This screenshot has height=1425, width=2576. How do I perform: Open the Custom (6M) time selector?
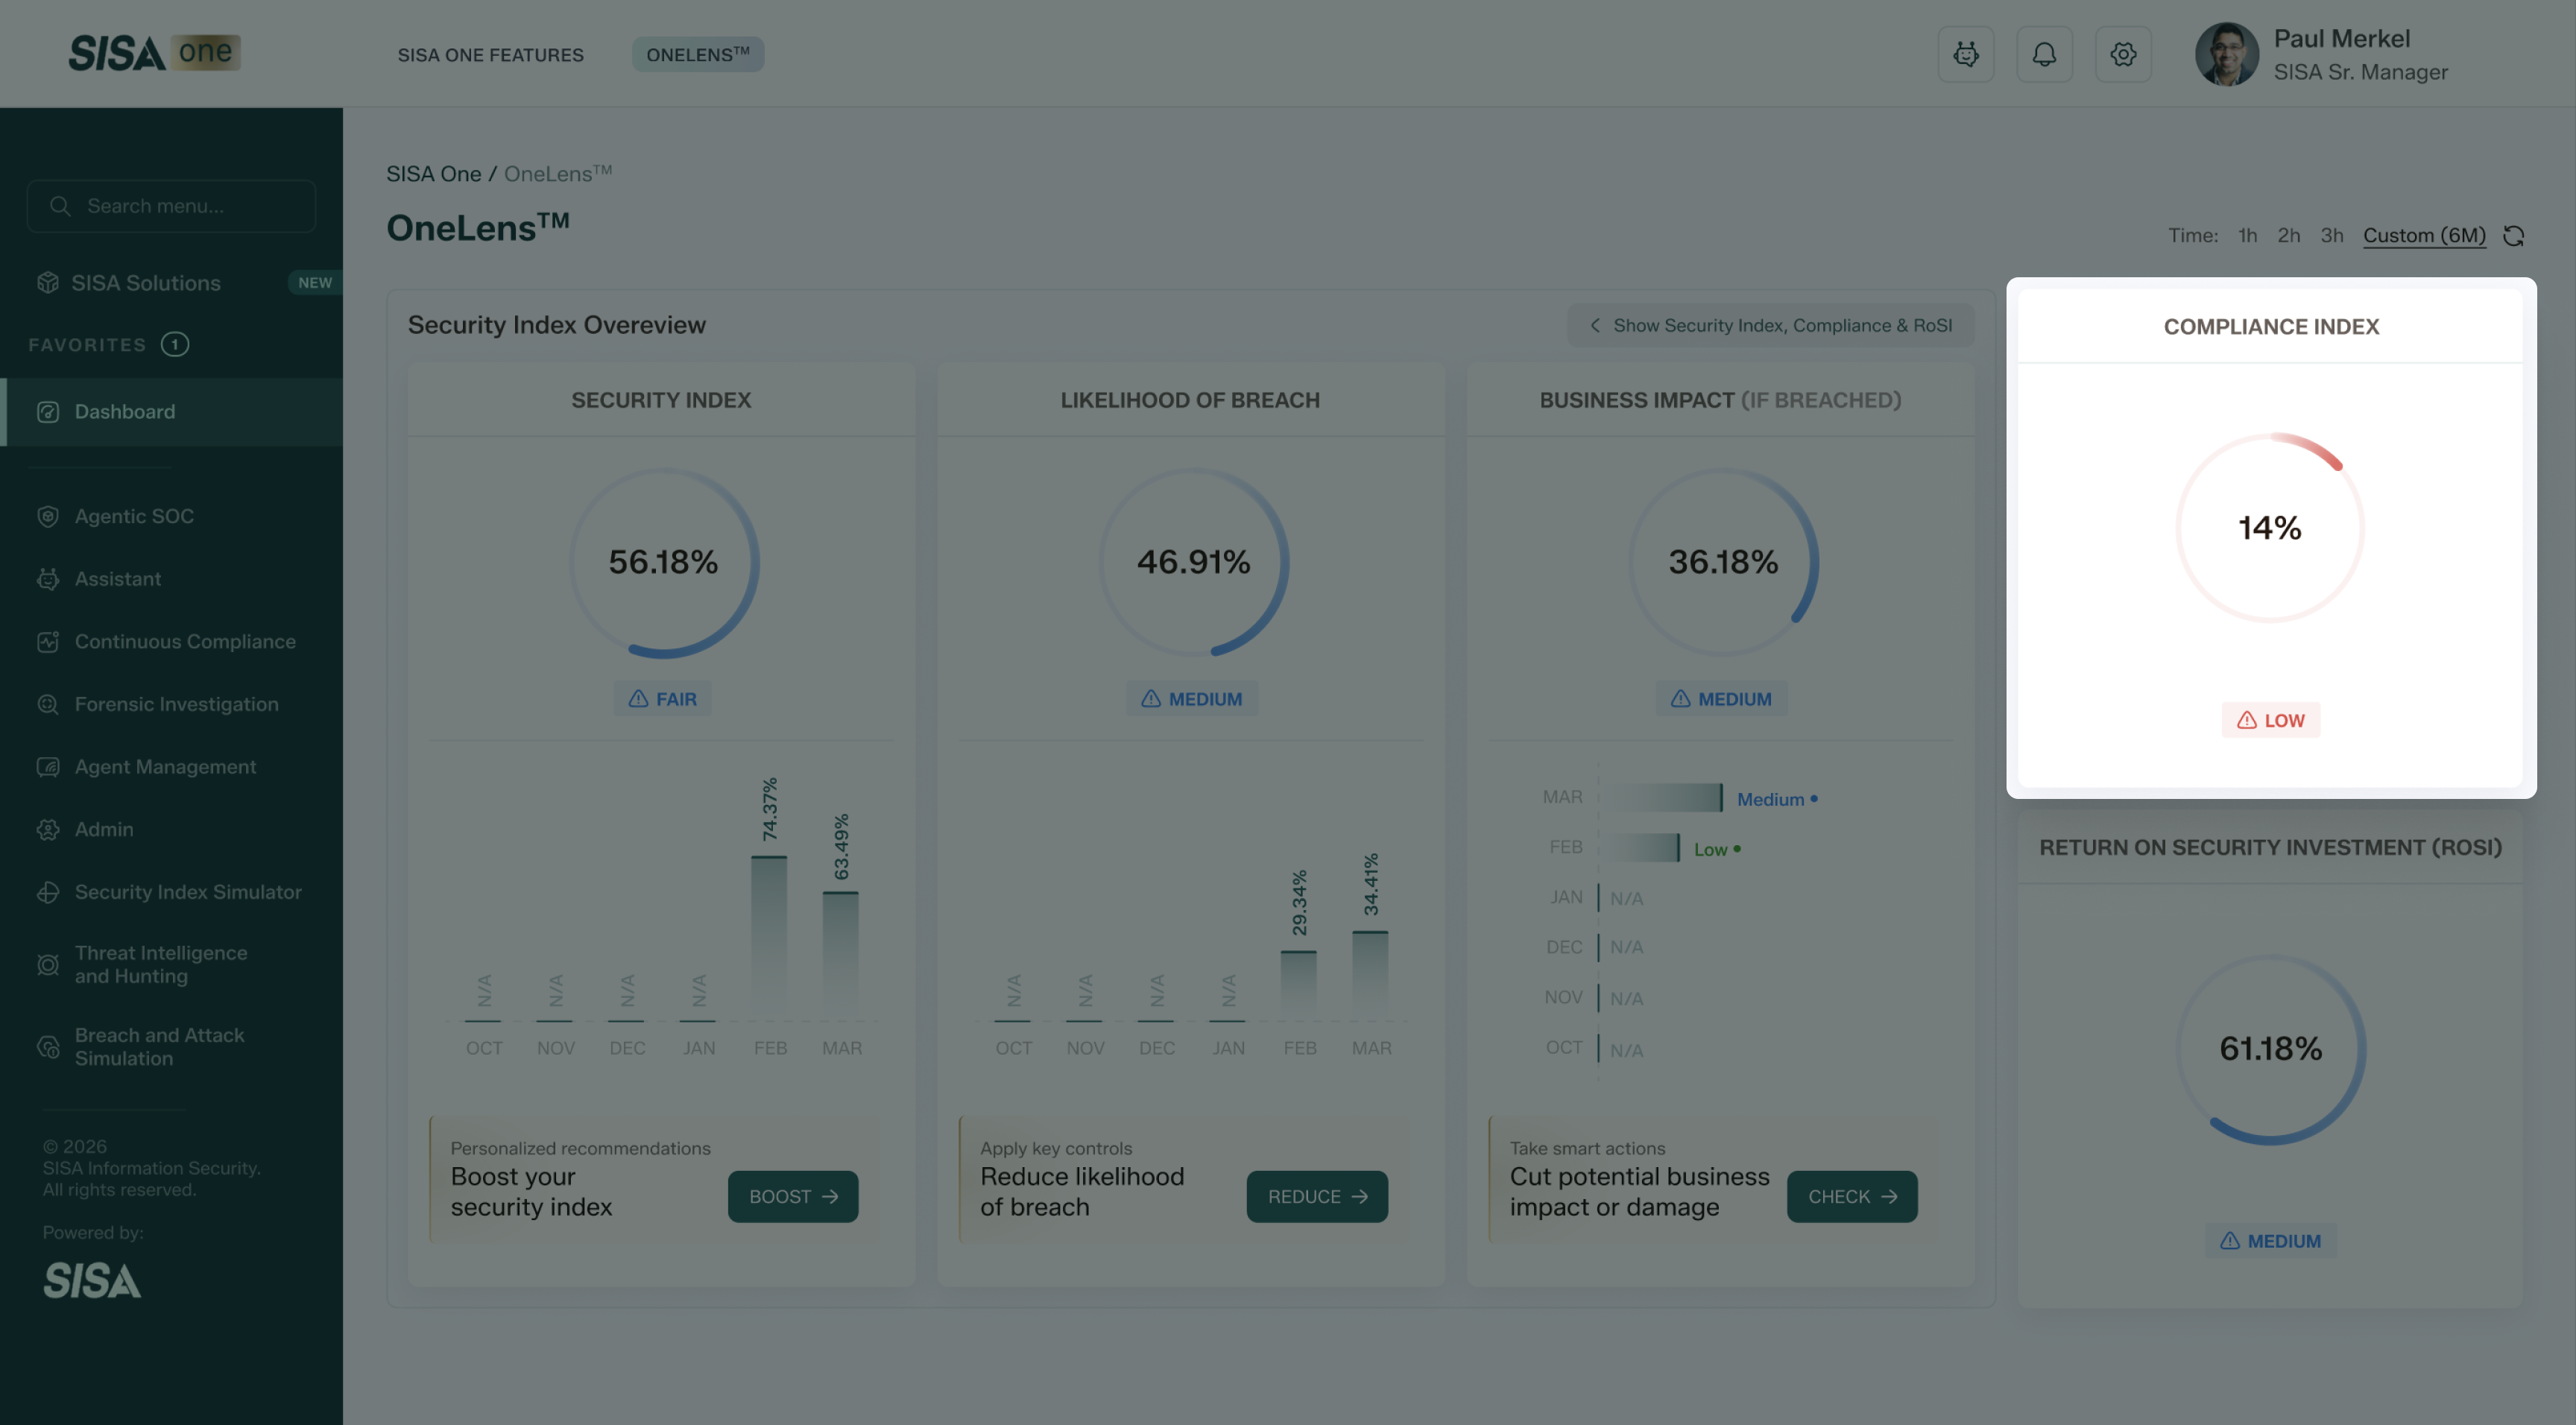pos(2424,236)
